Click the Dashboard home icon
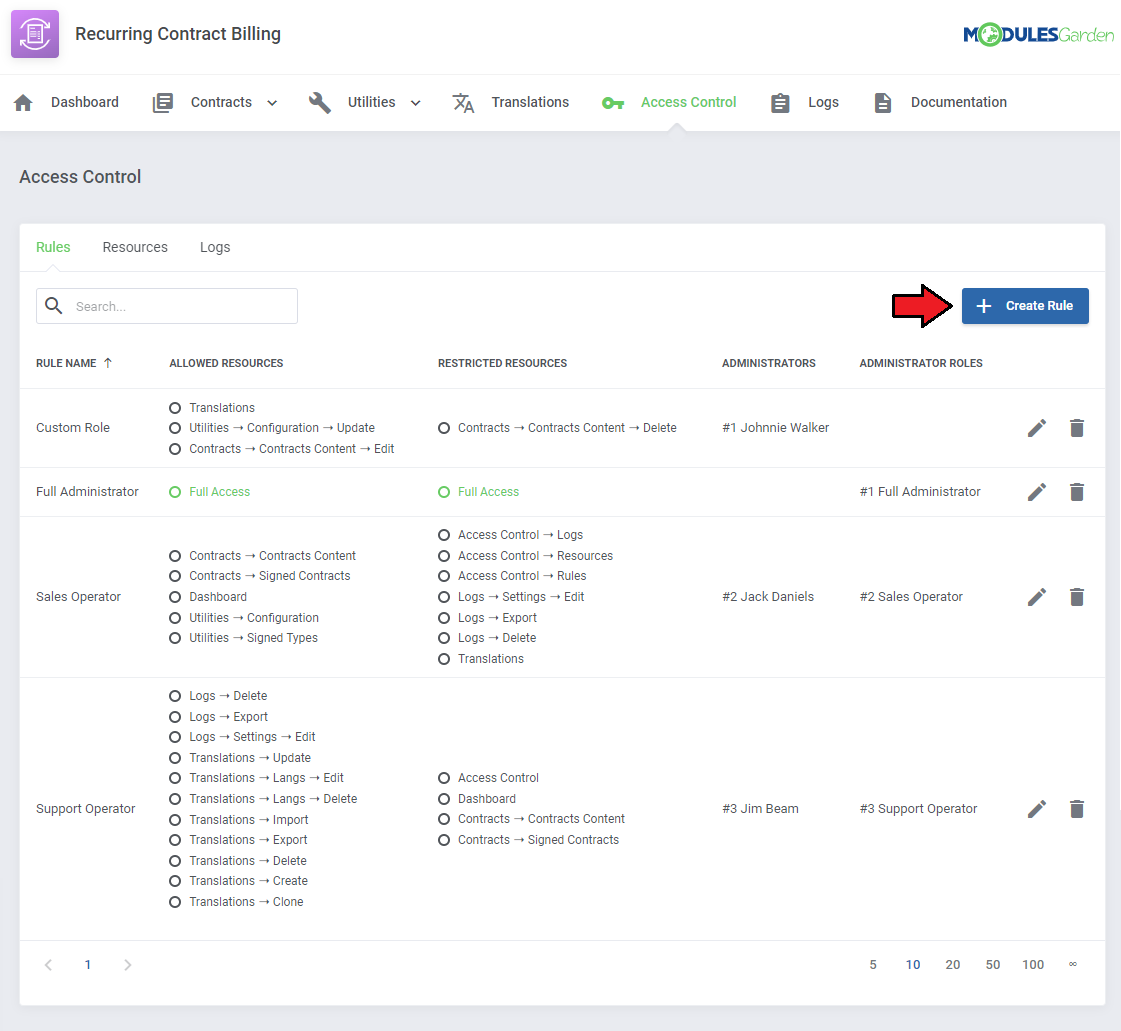The width and height of the screenshot is (1121, 1031). tap(23, 103)
